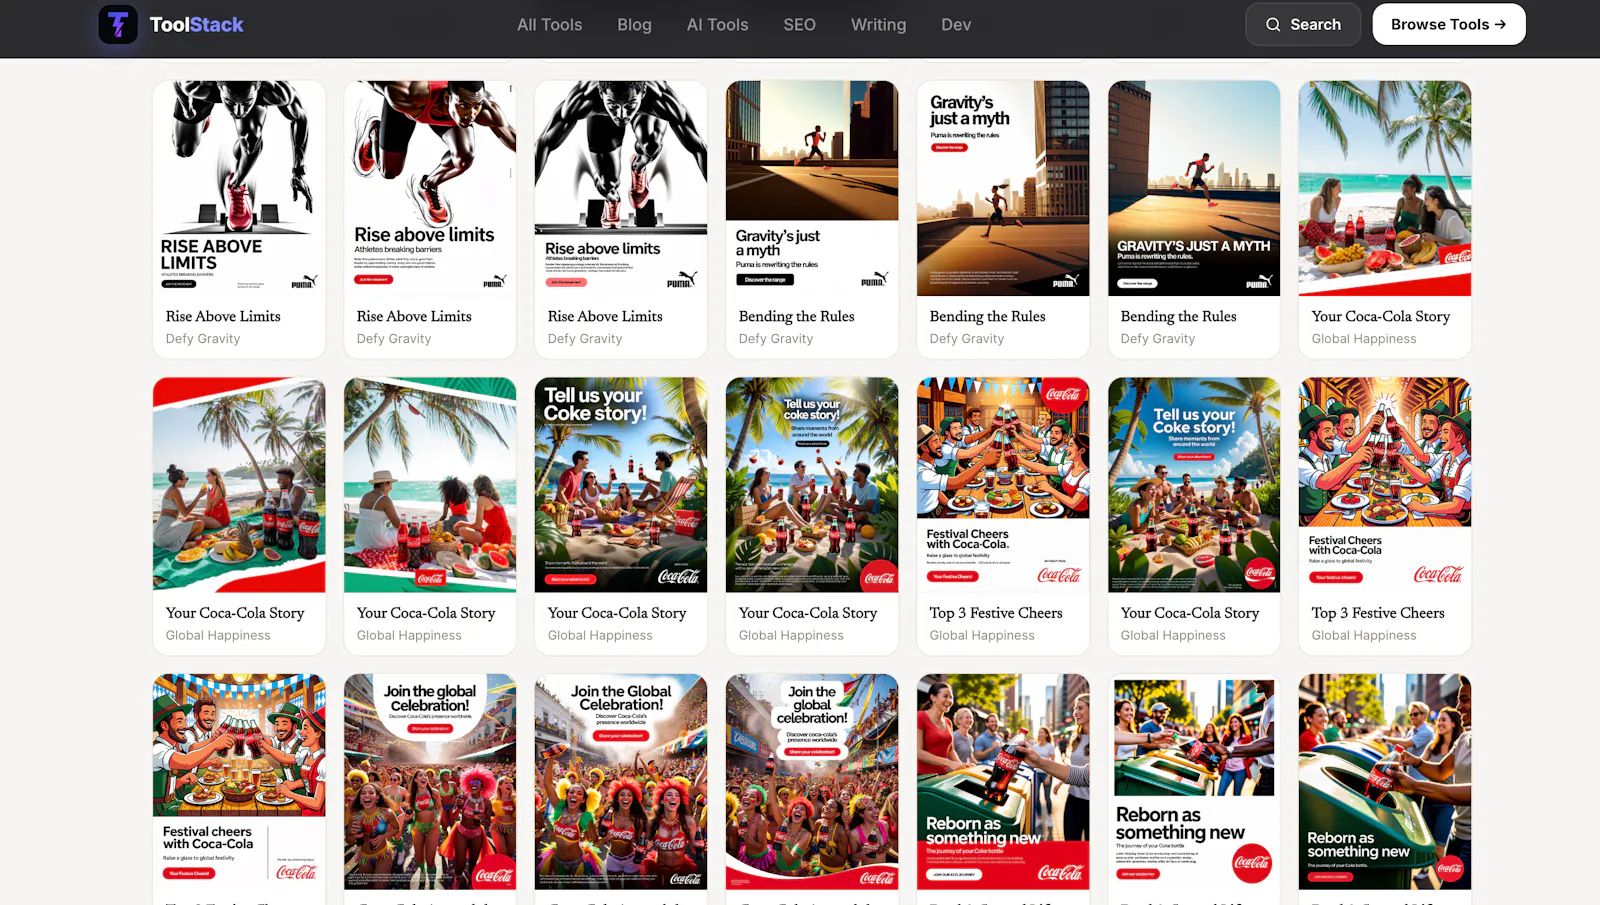Click the round Coca-Cola badge on the white-background Reborn poster
Screen dimensions: 1600x905
pyautogui.click(x=1252, y=863)
